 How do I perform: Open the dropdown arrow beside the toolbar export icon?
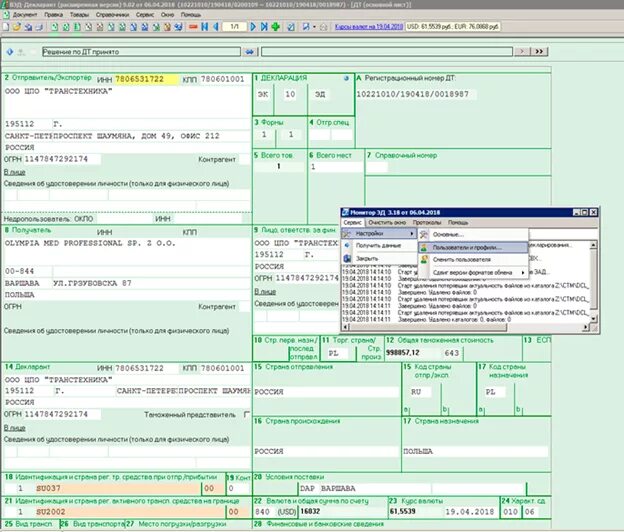point(314,27)
